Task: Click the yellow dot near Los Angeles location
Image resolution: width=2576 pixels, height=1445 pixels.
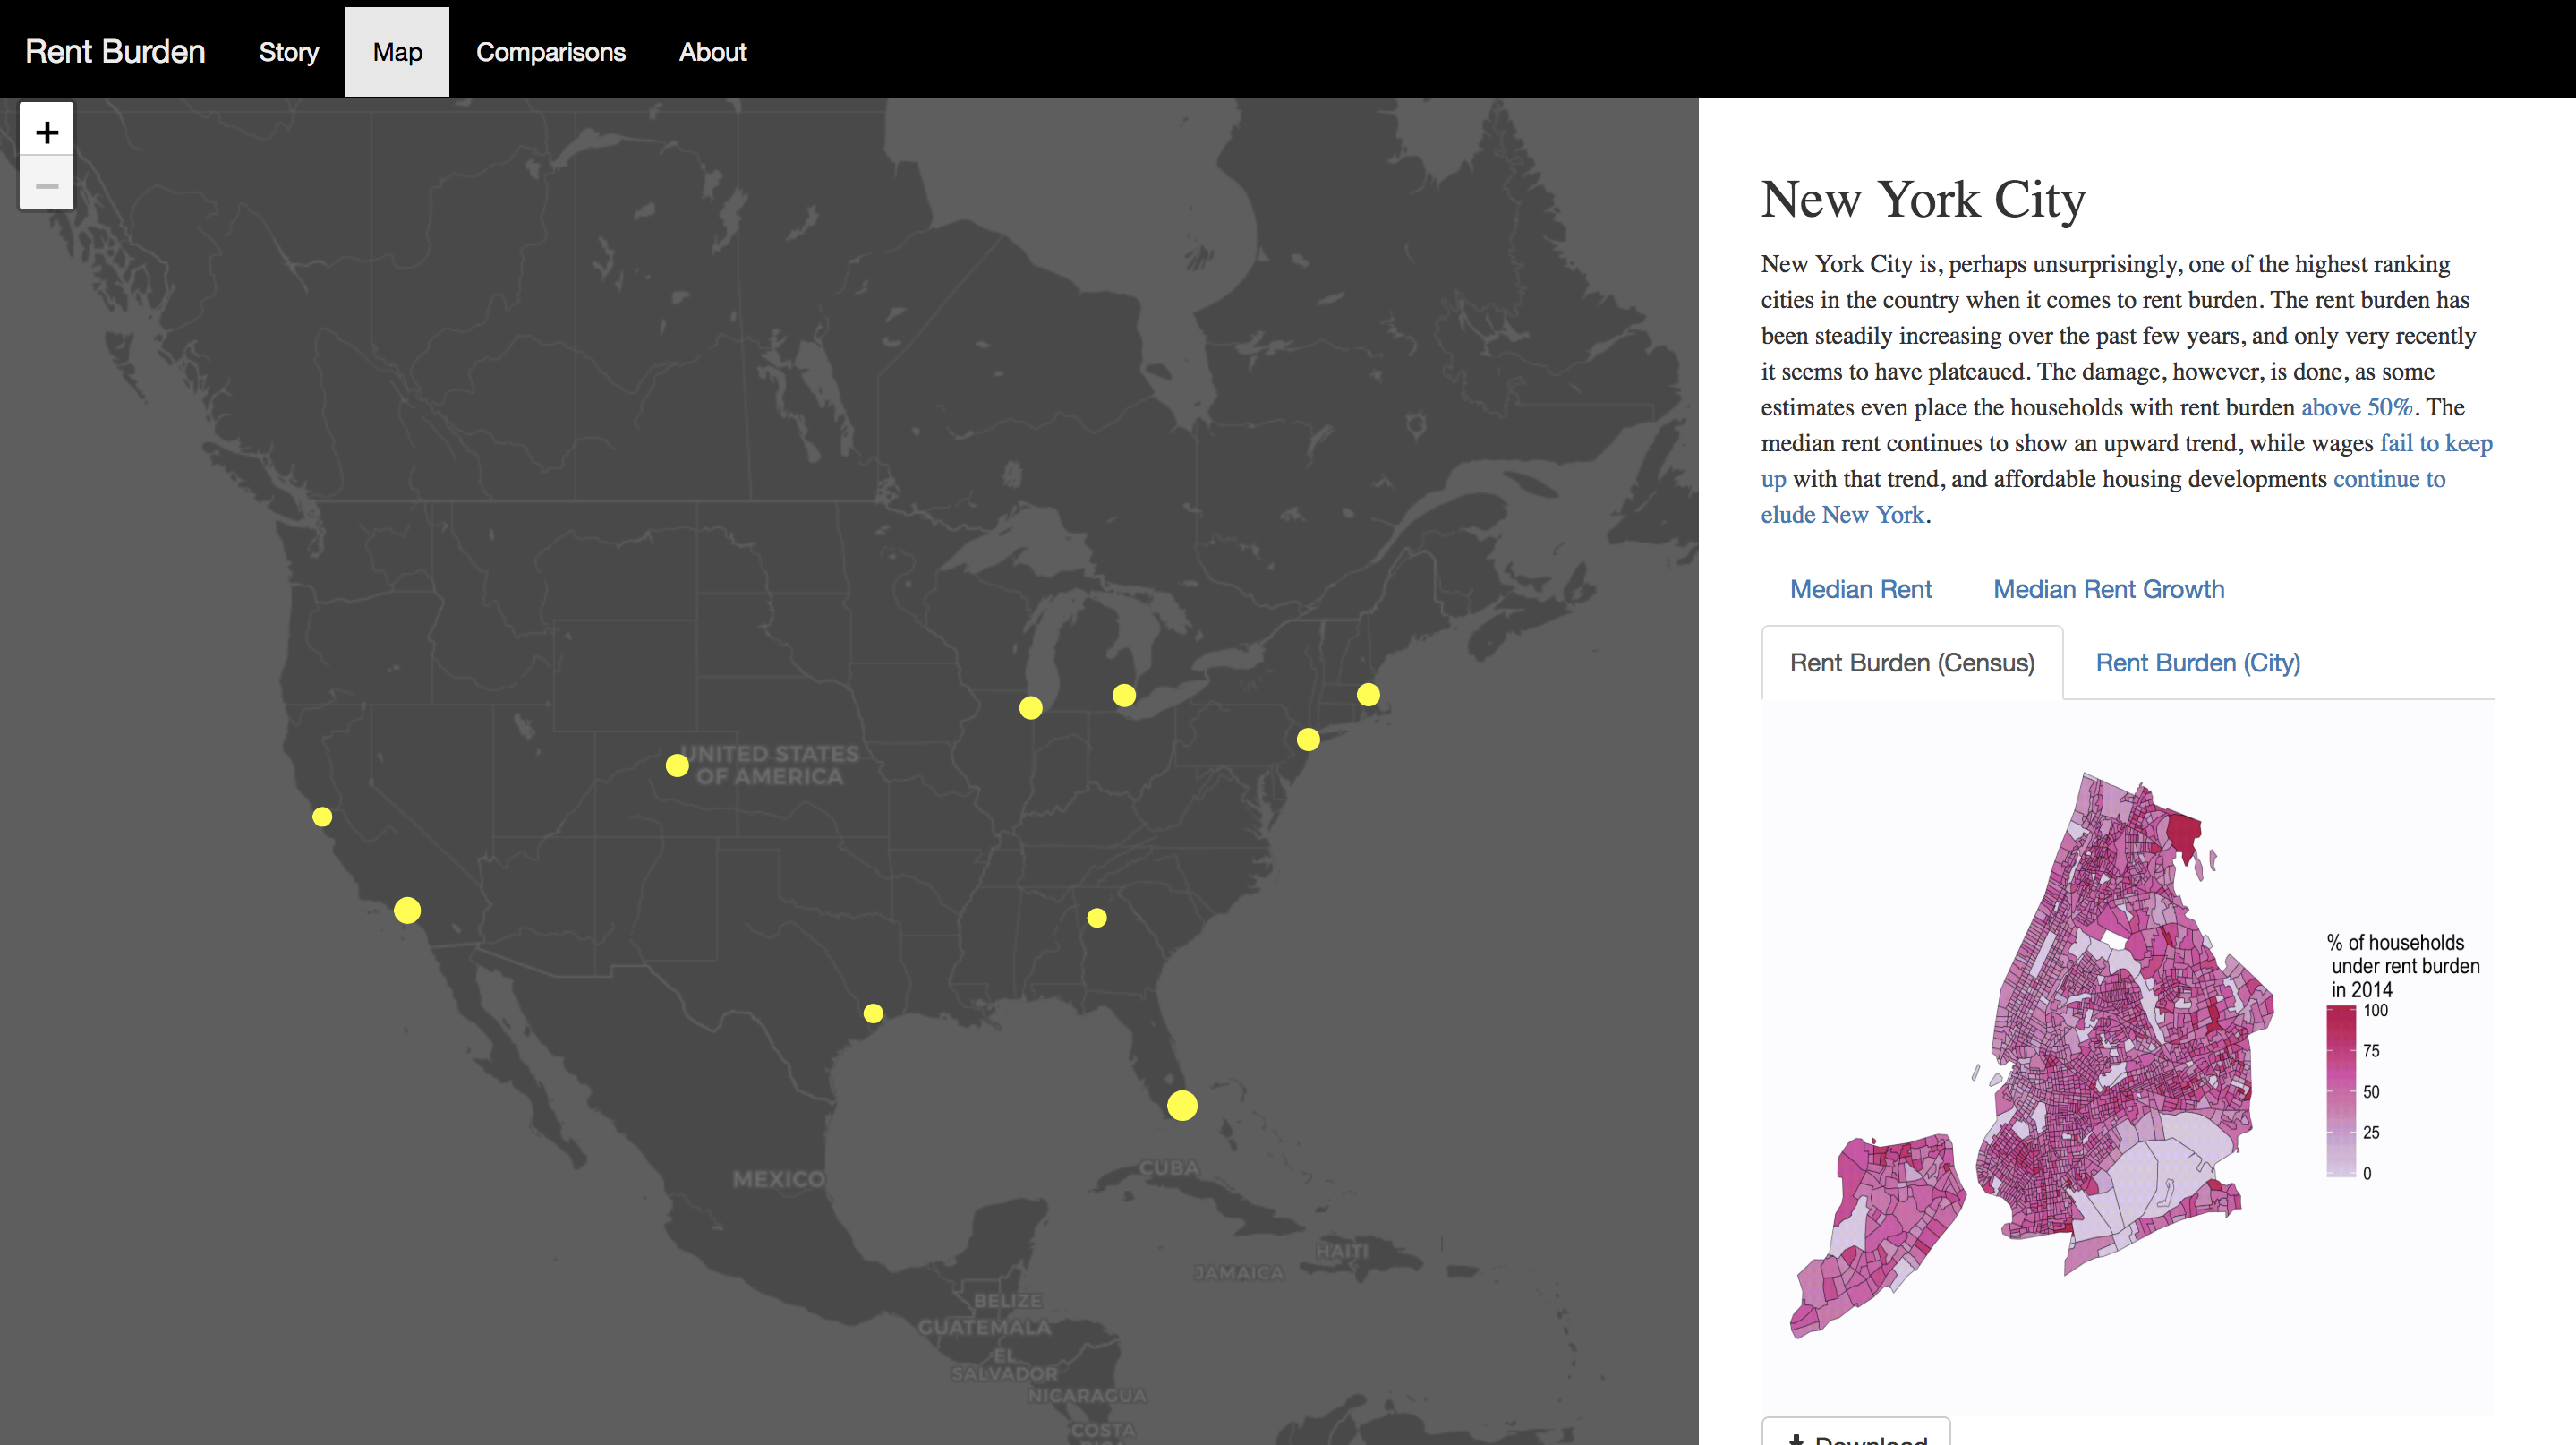Action: click(x=405, y=907)
